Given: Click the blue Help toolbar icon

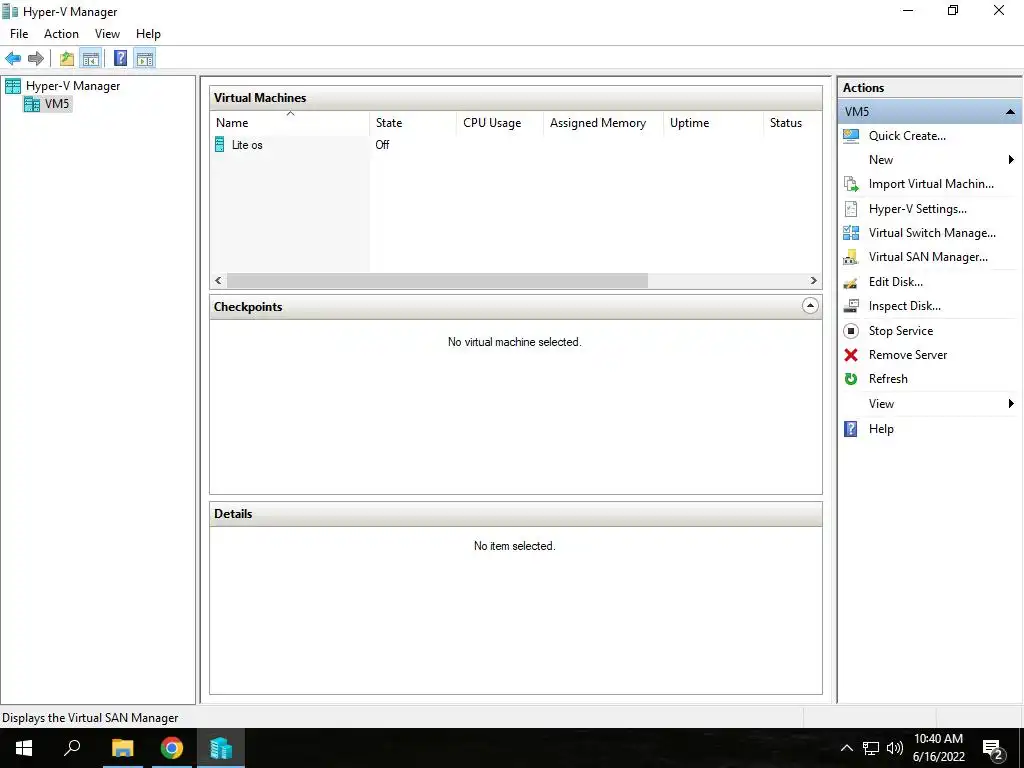Looking at the screenshot, I should coord(121,59).
